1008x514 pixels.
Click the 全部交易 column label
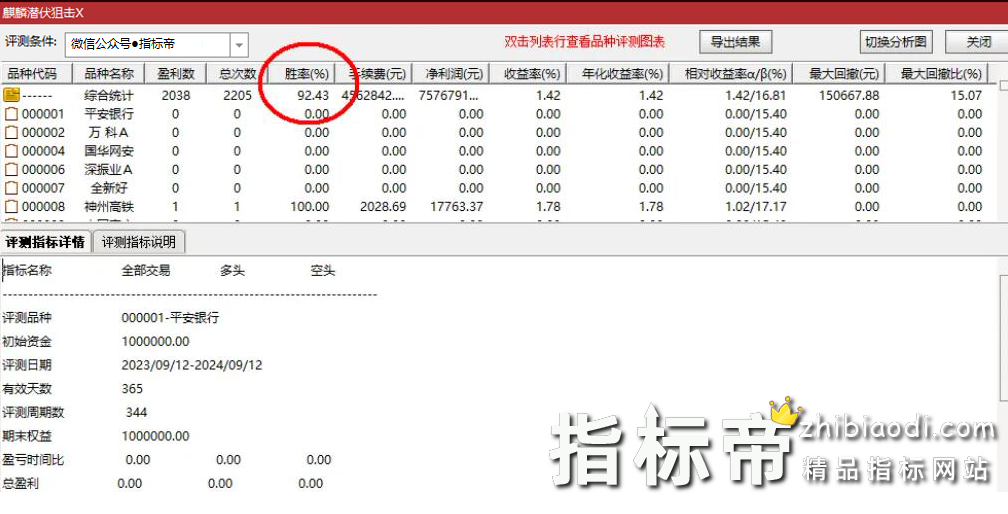(146, 271)
